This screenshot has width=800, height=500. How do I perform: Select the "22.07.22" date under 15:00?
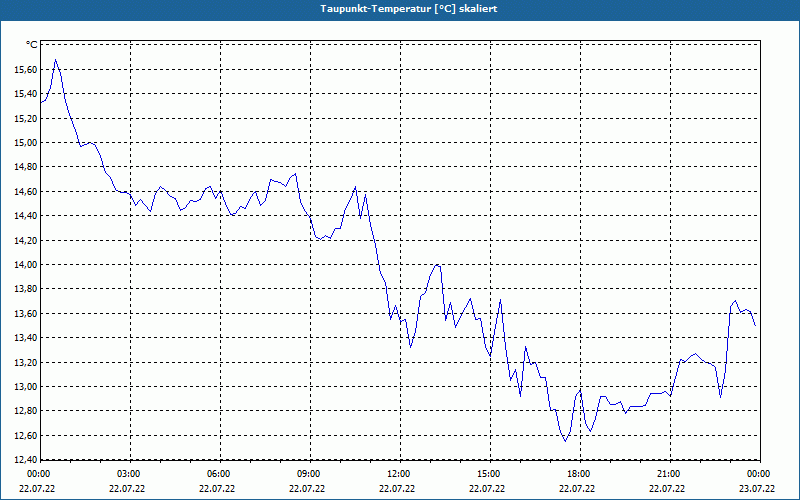487,489
